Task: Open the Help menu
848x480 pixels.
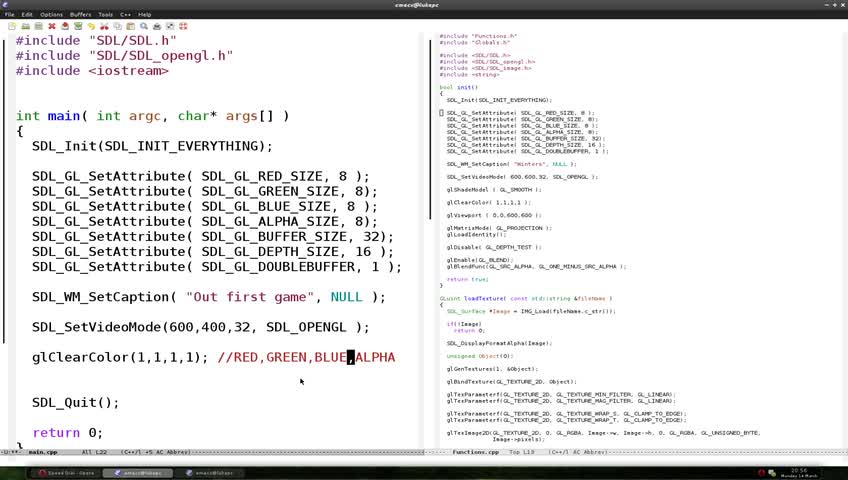Action: [144, 15]
